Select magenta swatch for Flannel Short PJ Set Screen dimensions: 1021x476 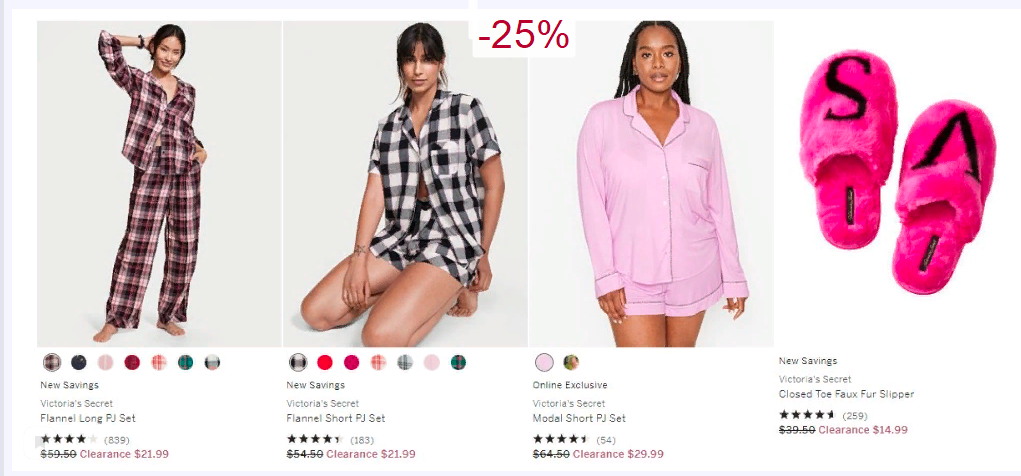pos(352,362)
